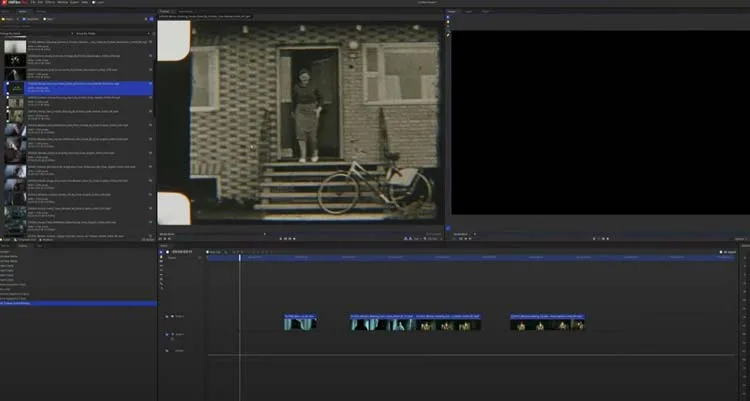
Task: Select the last clip on the Video 1 track
Action: 547,323
